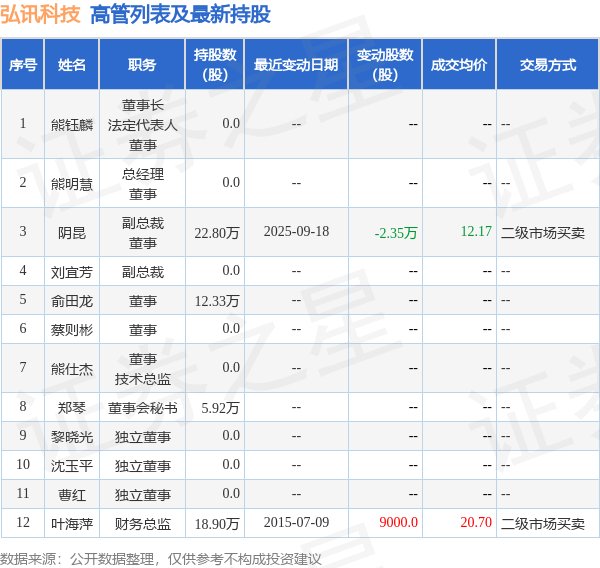
Task: Click the 姓名 column header
Action: point(72,65)
